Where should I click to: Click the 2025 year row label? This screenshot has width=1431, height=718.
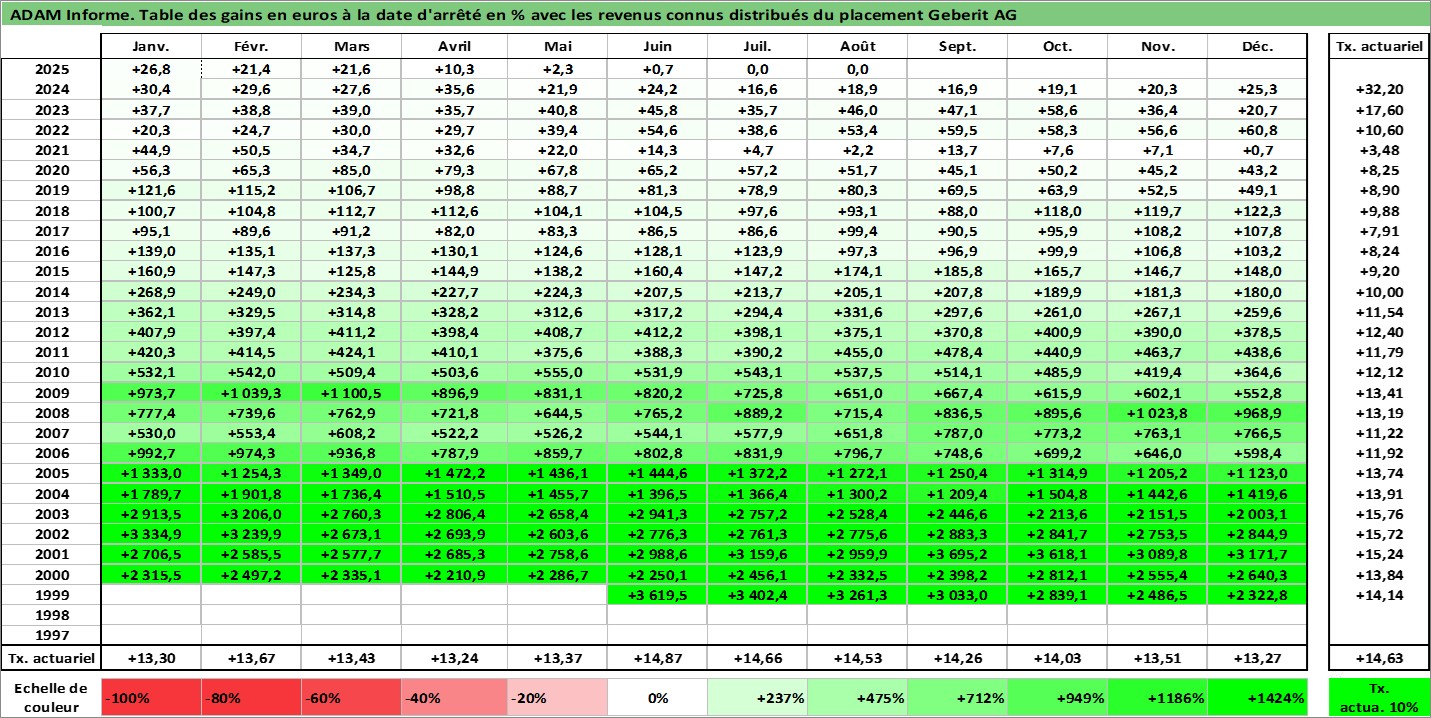tap(51, 69)
